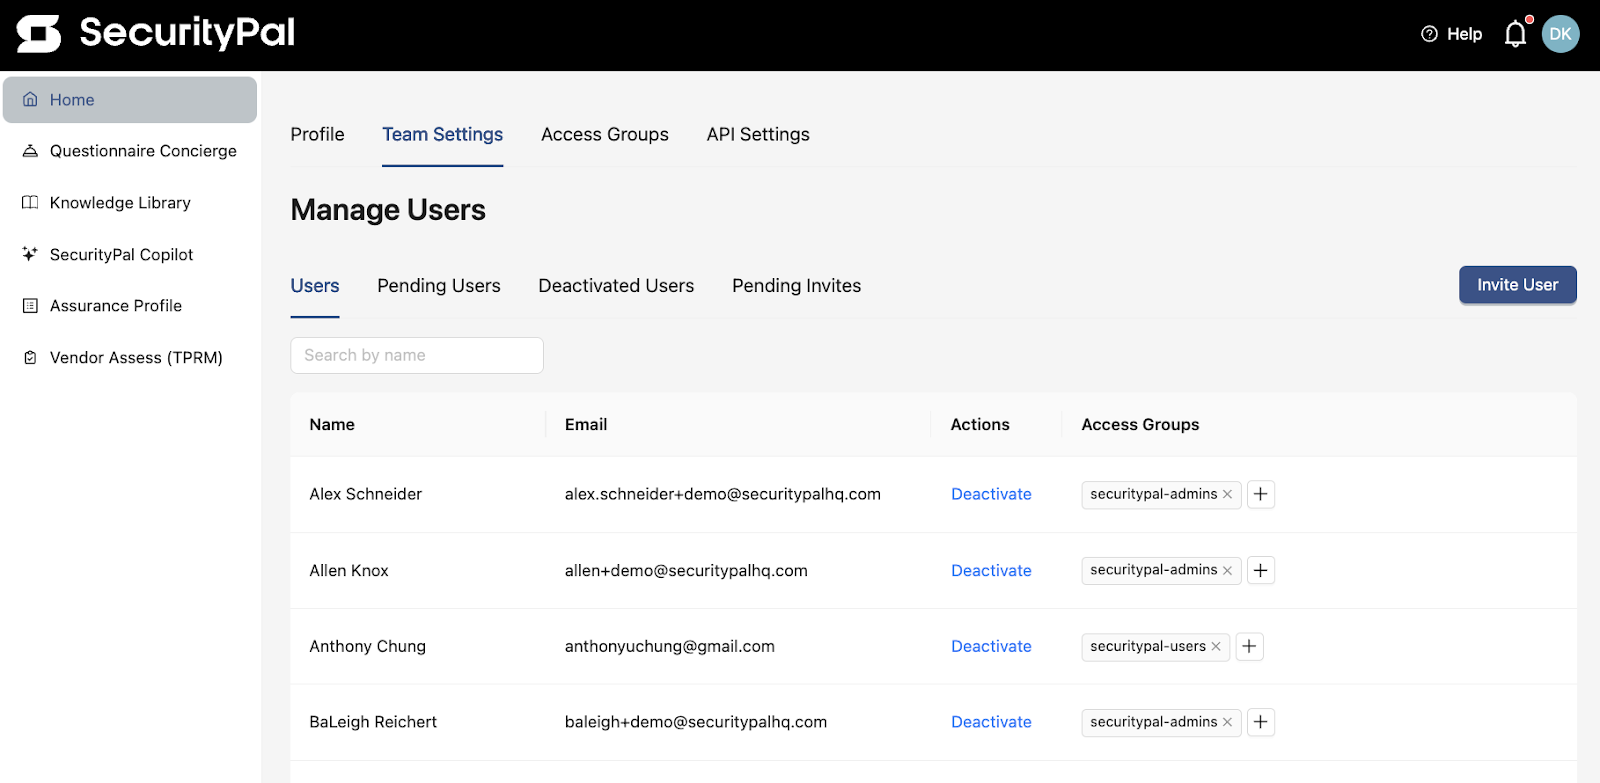Deactivate BaLeigh Reichert
The image size is (1600, 783).
(x=991, y=722)
